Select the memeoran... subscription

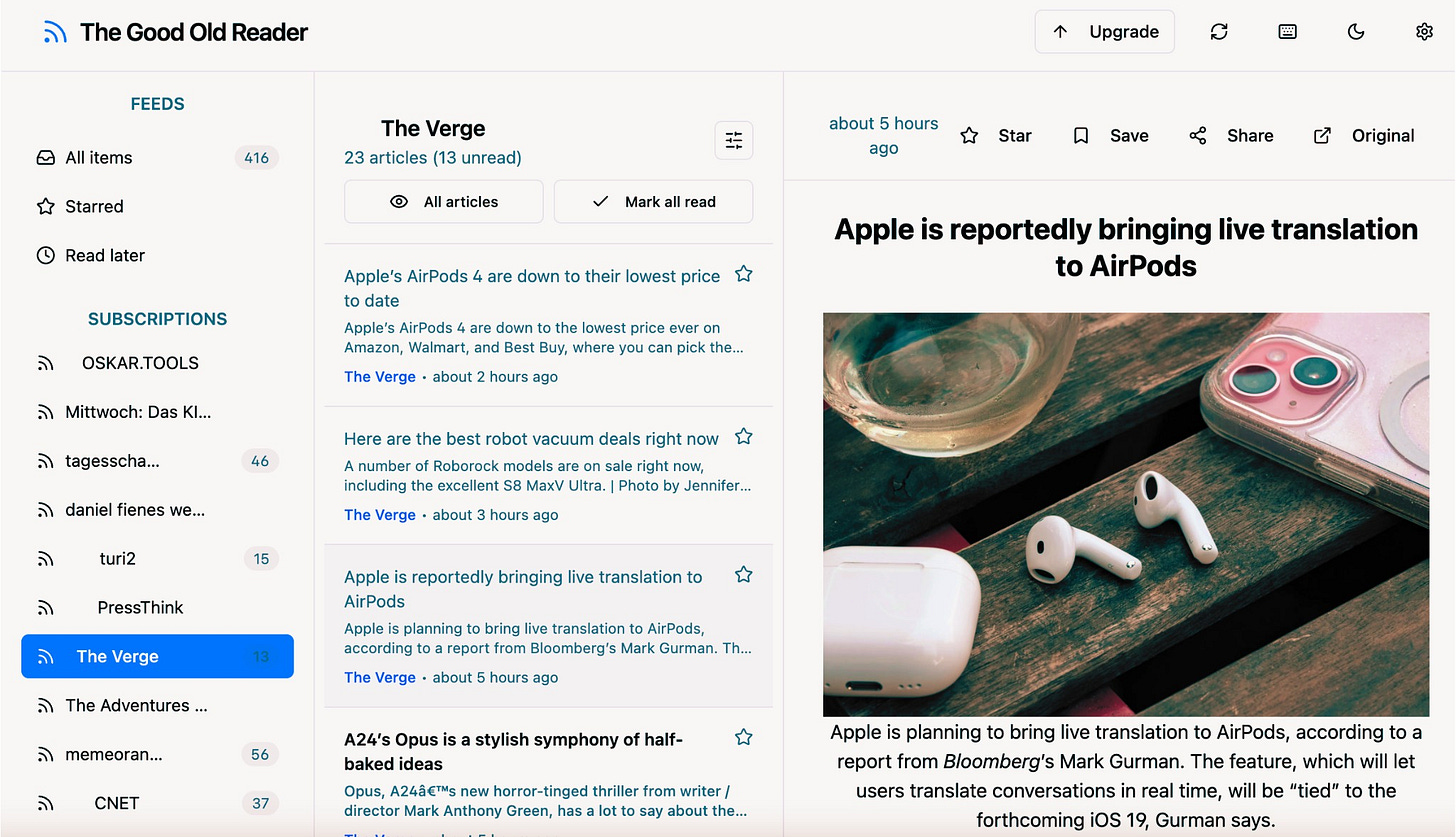click(x=157, y=755)
